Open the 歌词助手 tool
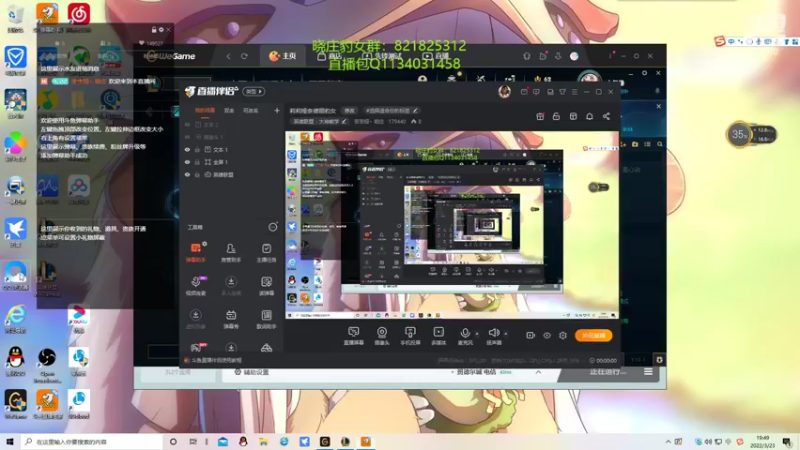 click(x=266, y=319)
